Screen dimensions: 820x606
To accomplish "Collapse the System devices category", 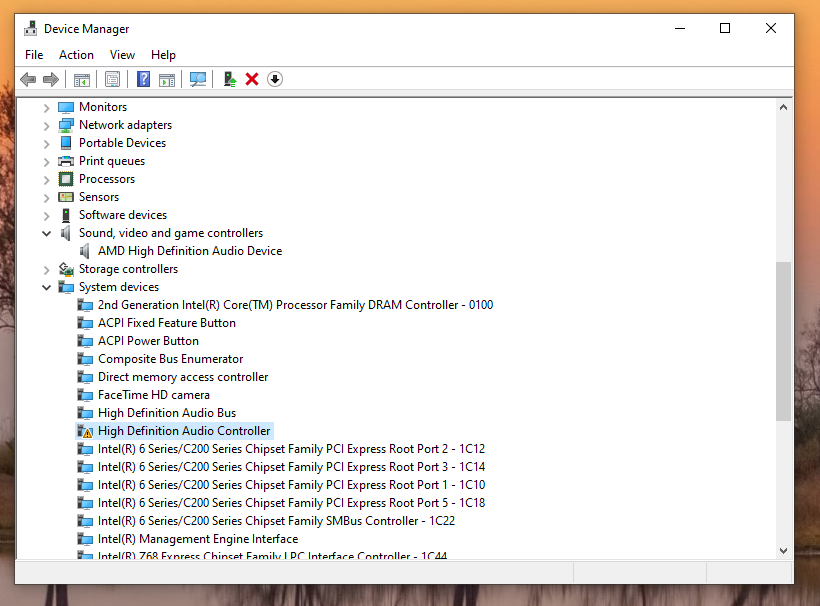I will [47, 287].
